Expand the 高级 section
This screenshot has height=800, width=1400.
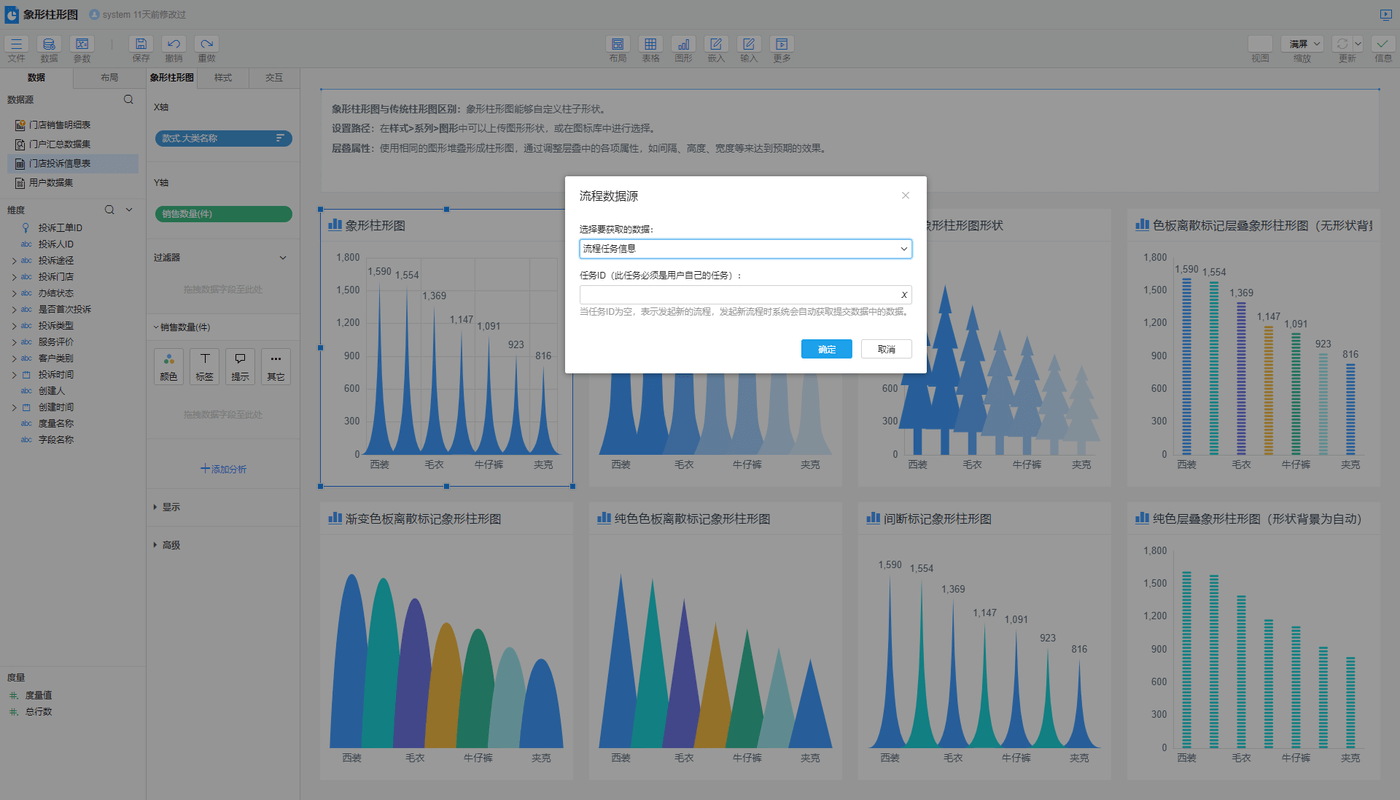tap(155, 546)
